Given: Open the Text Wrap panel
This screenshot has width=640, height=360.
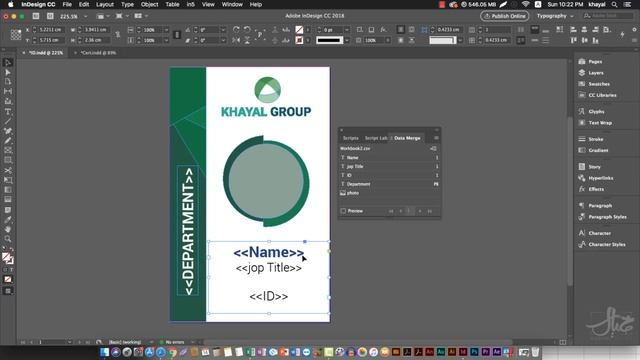Looking at the screenshot, I should pos(595,122).
